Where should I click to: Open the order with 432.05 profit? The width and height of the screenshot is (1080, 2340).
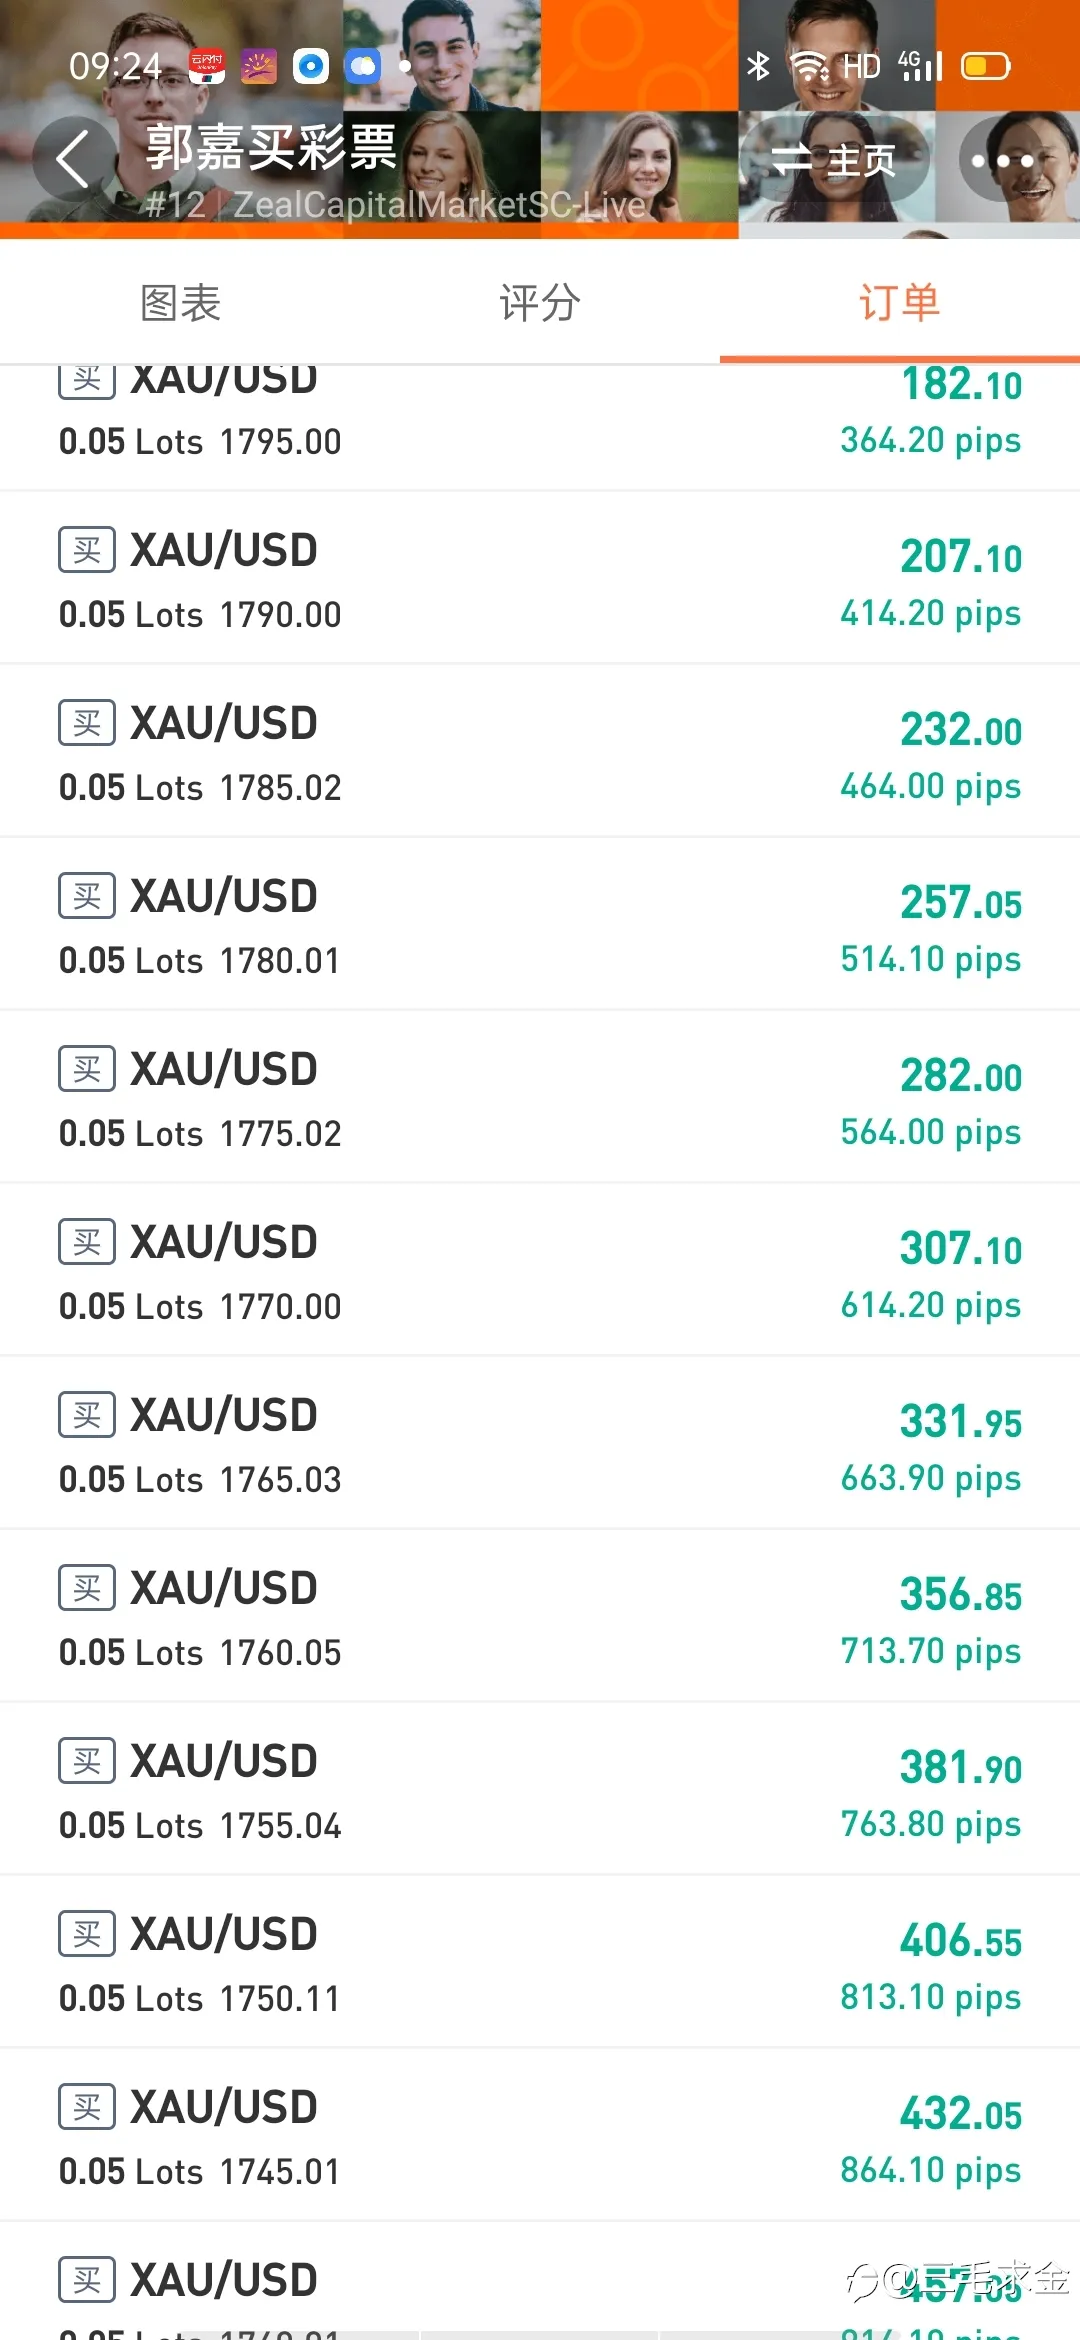click(x=540, y=2135)
